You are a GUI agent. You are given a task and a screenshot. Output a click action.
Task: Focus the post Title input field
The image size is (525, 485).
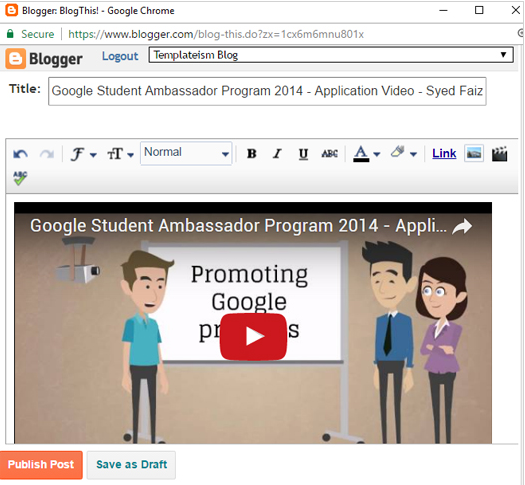pos(267,91)
